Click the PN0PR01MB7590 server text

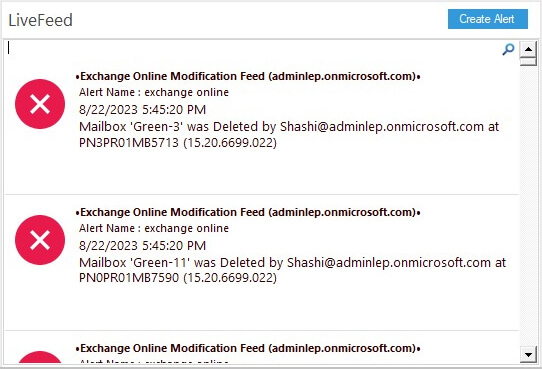129,278
